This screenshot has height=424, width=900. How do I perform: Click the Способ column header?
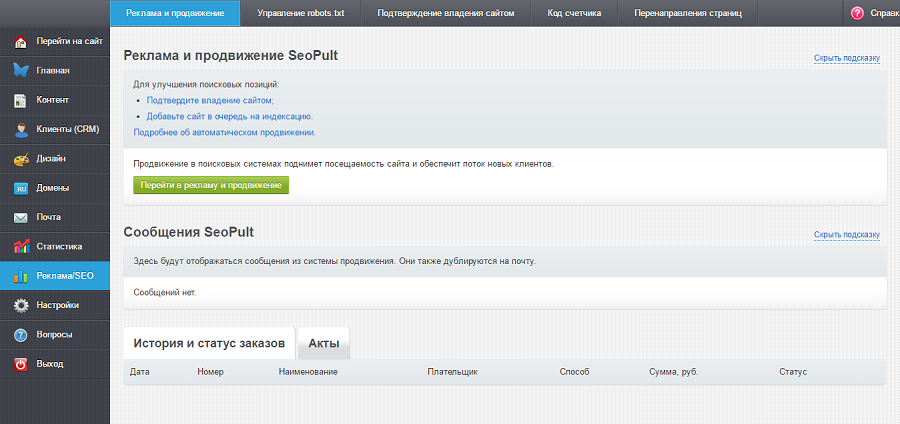pos(575,372)
